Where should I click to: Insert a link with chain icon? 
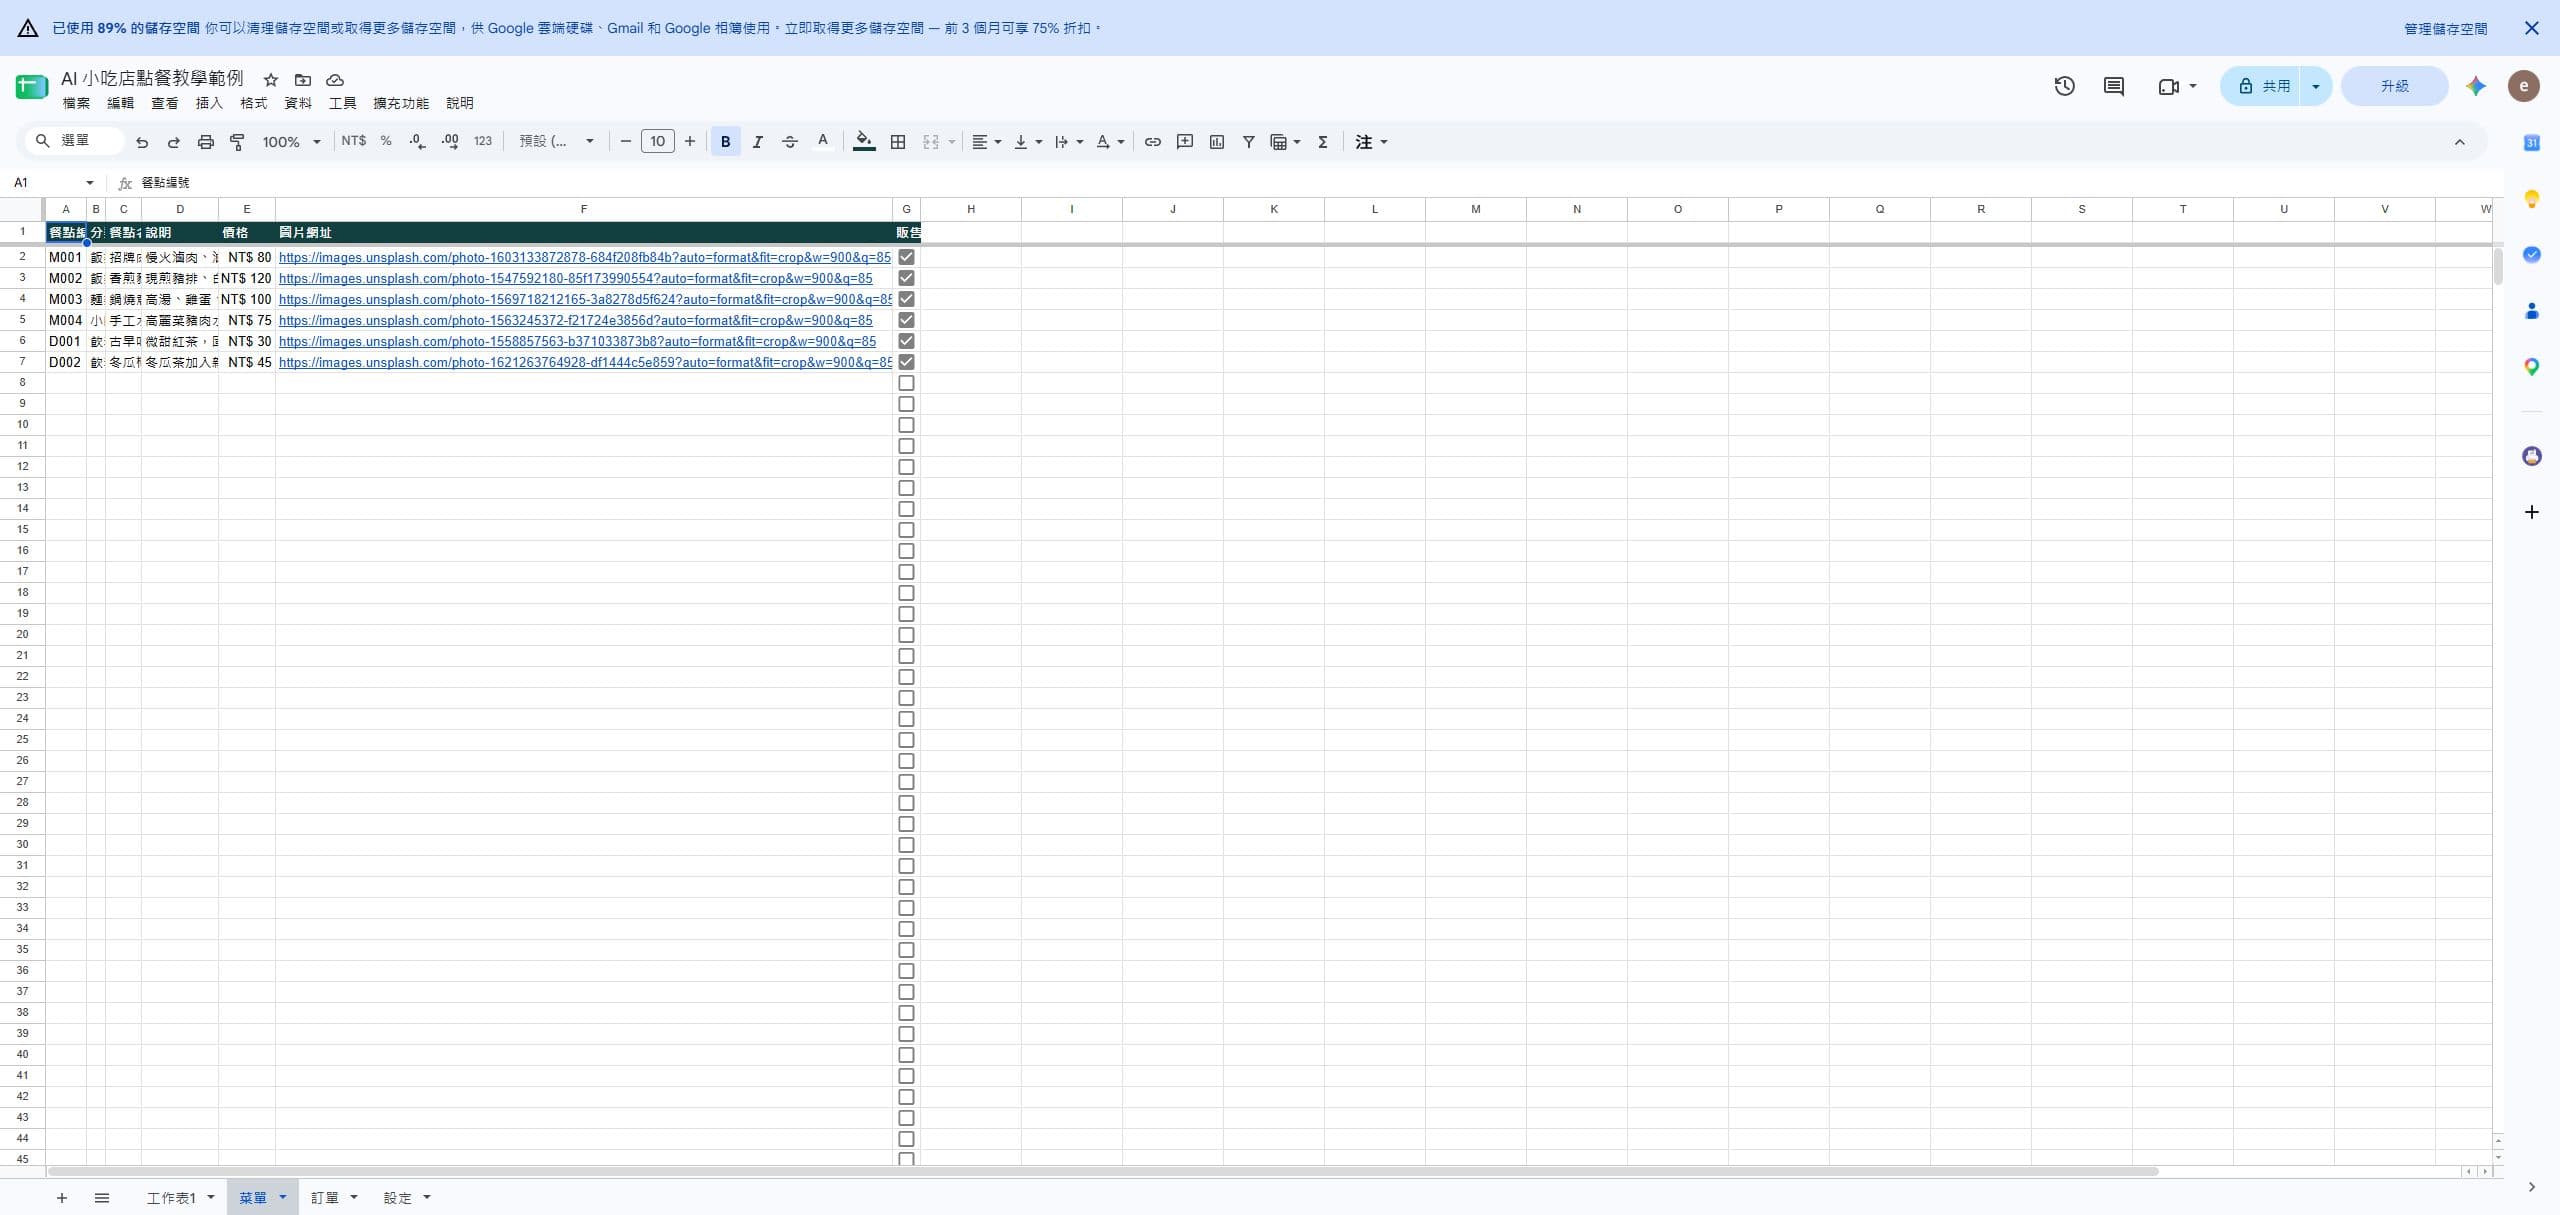1153,142
